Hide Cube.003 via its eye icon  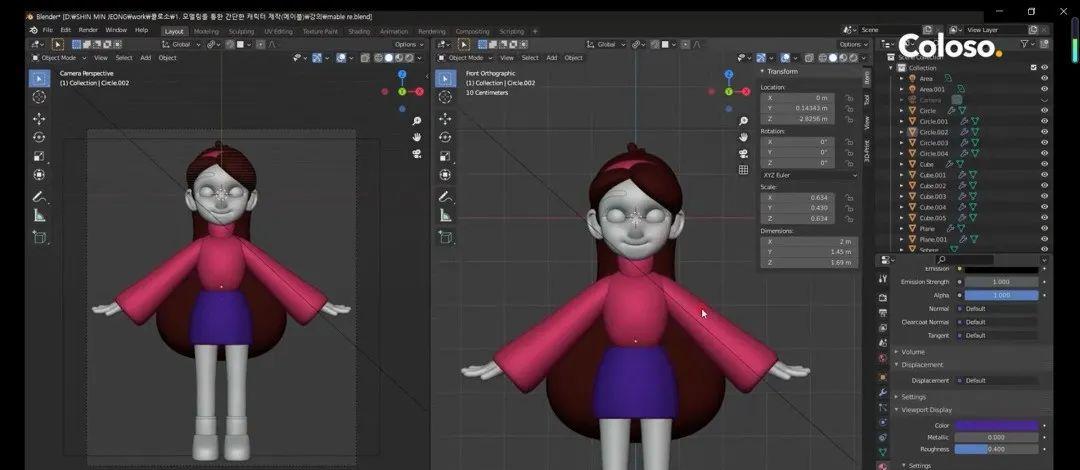[1044, 196]
